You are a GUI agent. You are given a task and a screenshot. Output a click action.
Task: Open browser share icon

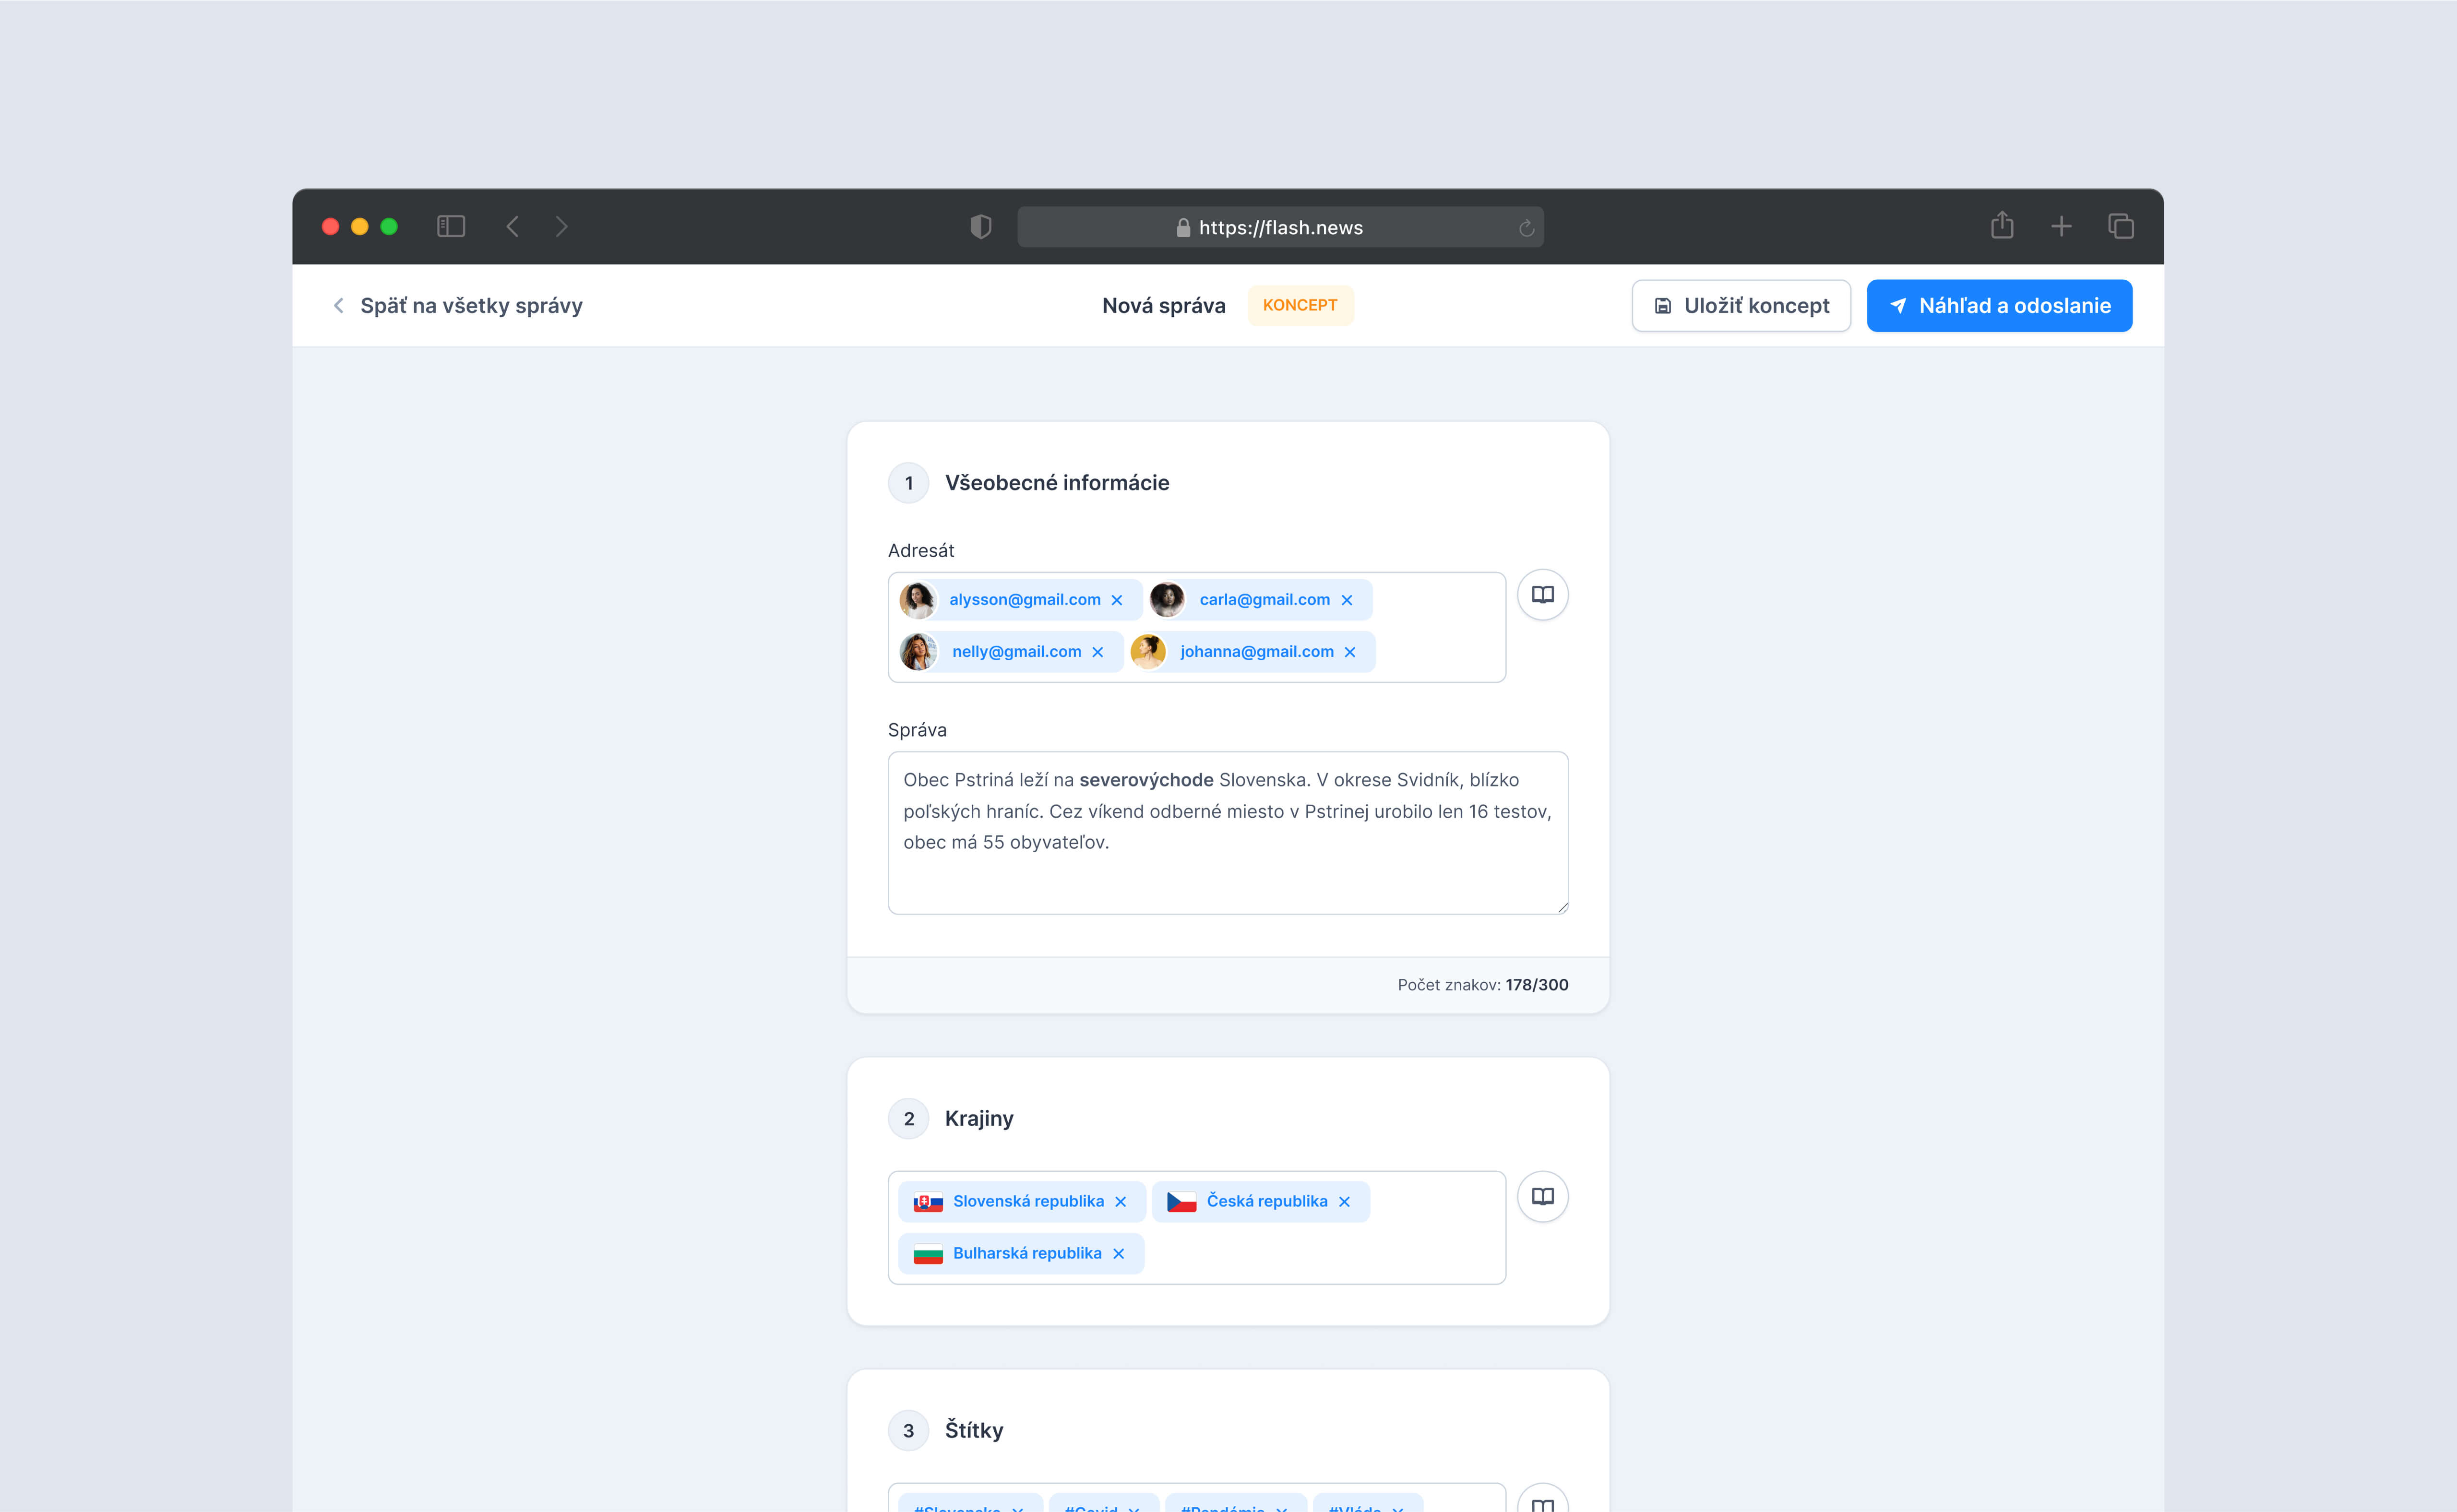[2002, 226]
